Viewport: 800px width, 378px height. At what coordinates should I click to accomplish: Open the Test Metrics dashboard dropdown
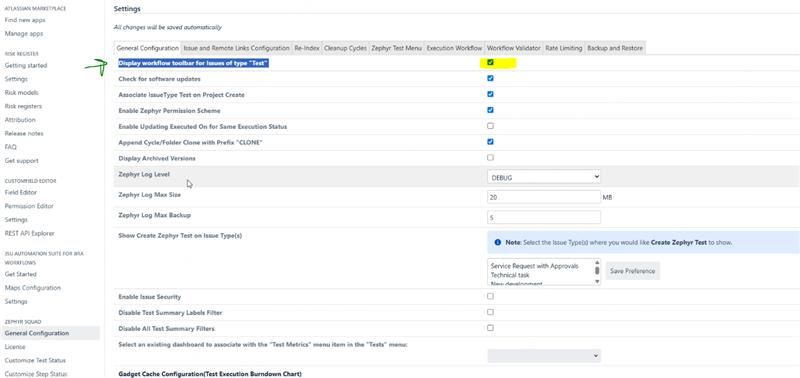(x=544, y=356)
